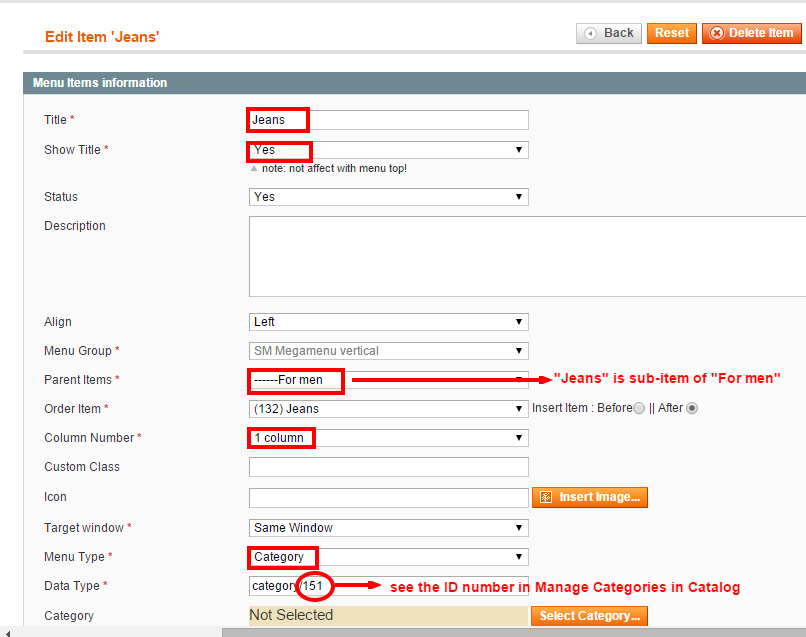Click the 'Parent Items' label
The height and width of the screenshot is (637, 806).
point(78,380)
